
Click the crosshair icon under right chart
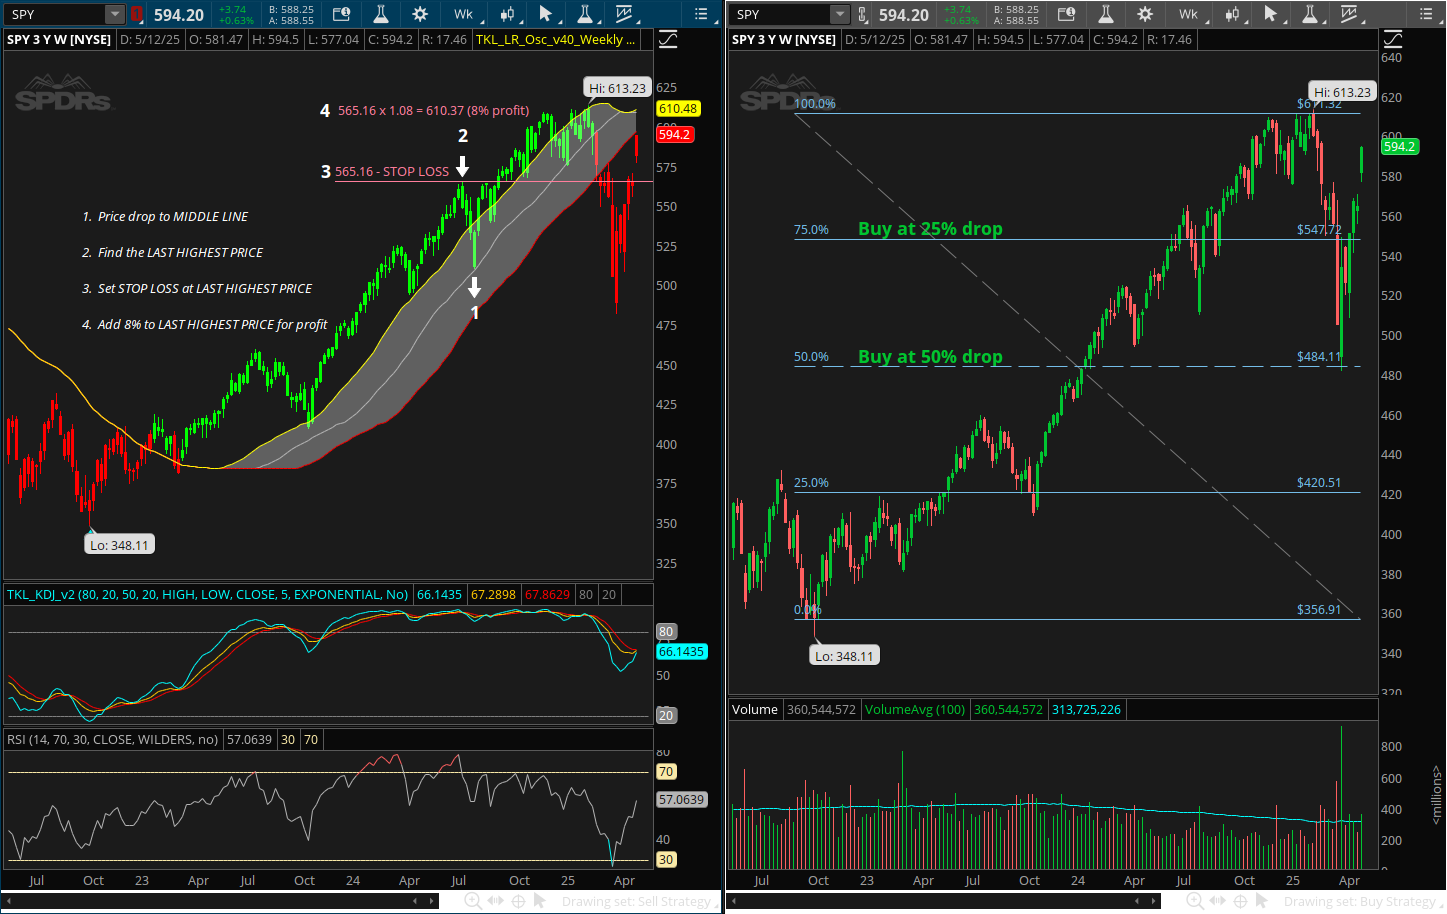1240,901
